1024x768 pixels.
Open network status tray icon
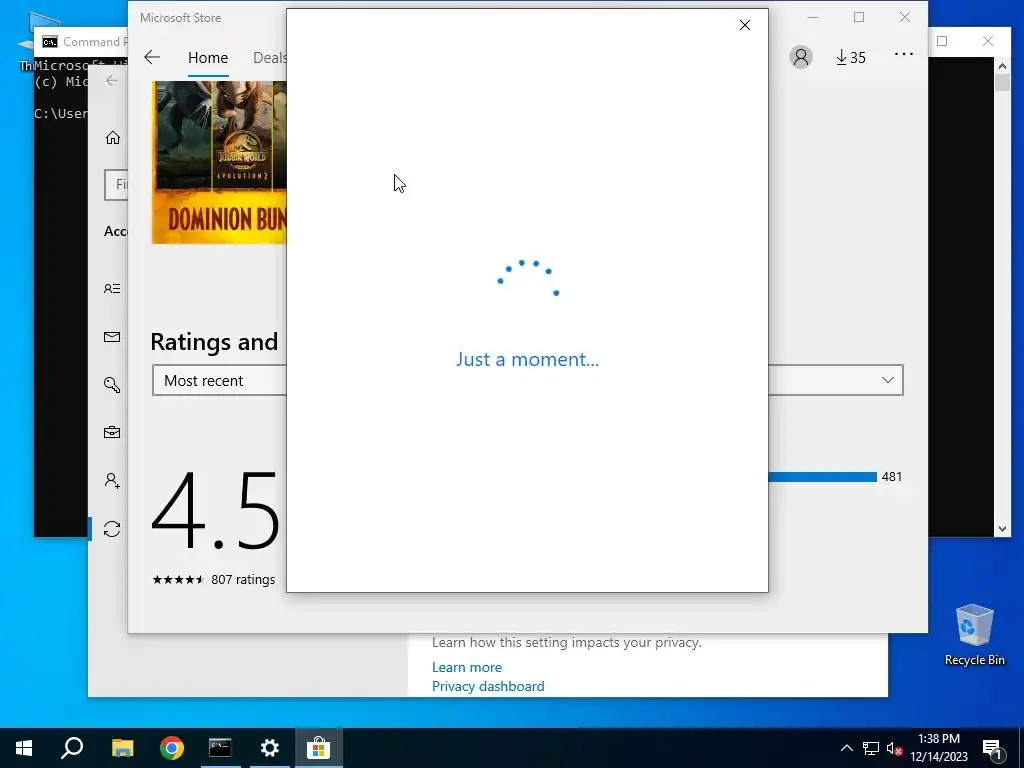(871, 748)
